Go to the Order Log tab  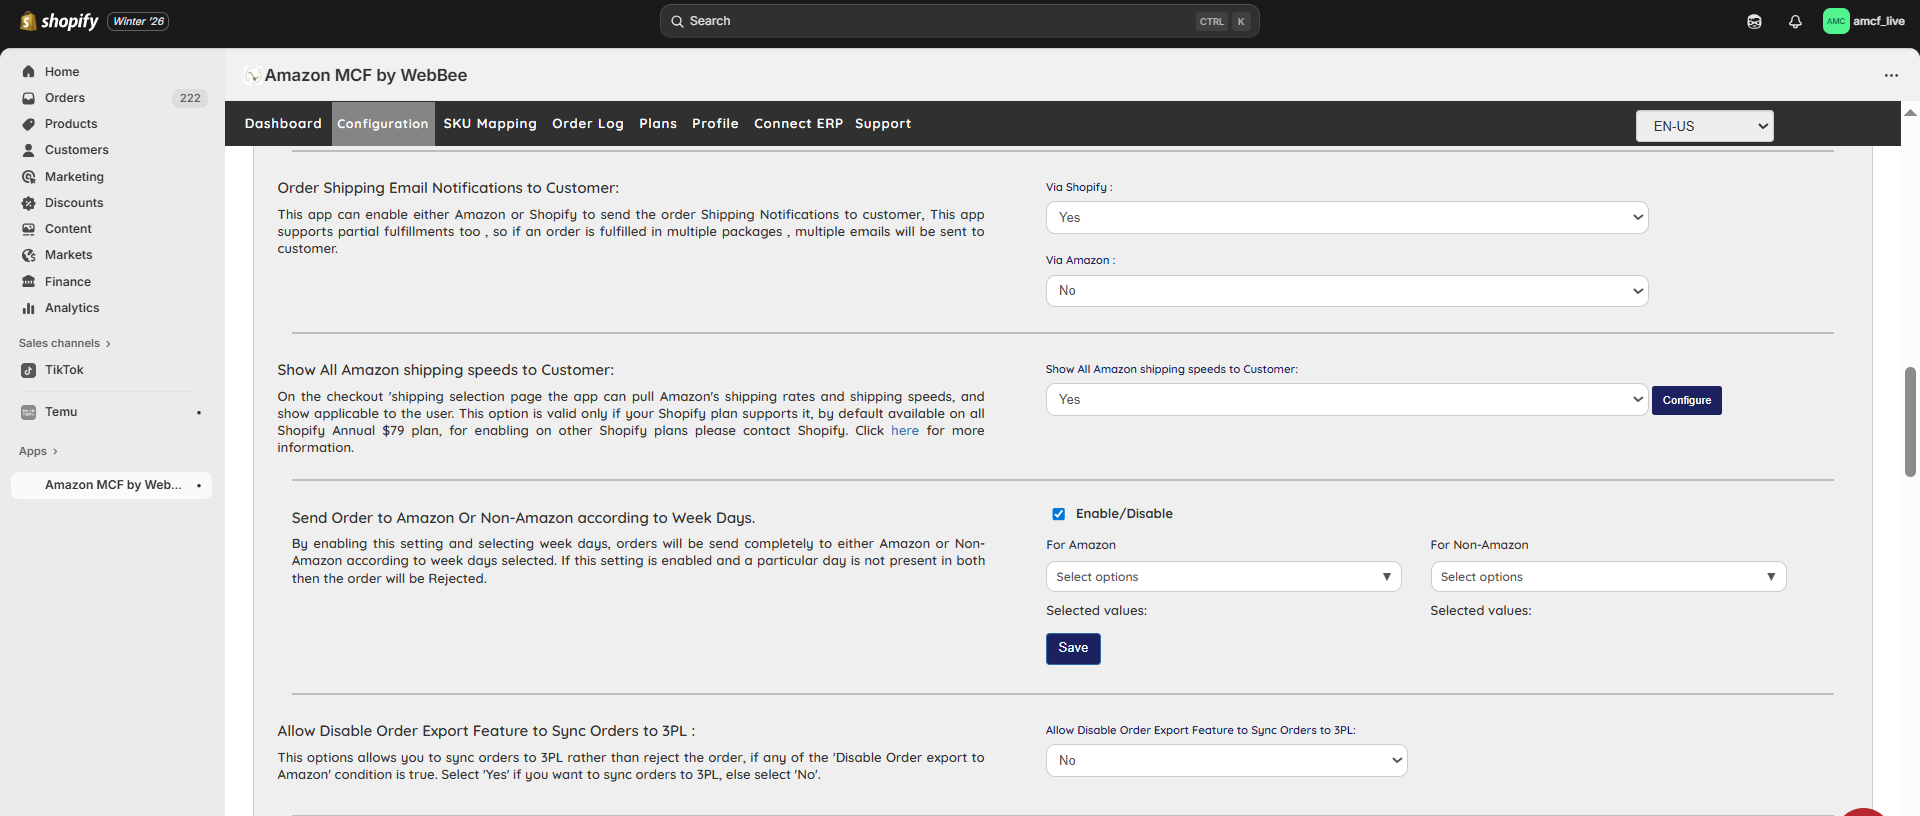coord(587,124)
